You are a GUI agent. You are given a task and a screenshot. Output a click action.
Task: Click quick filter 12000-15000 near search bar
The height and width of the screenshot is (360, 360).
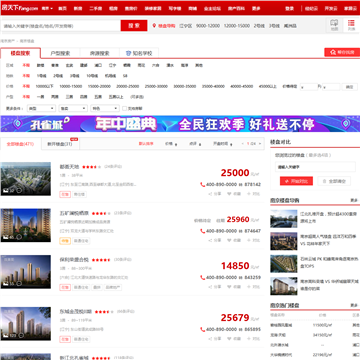(237, 26)
